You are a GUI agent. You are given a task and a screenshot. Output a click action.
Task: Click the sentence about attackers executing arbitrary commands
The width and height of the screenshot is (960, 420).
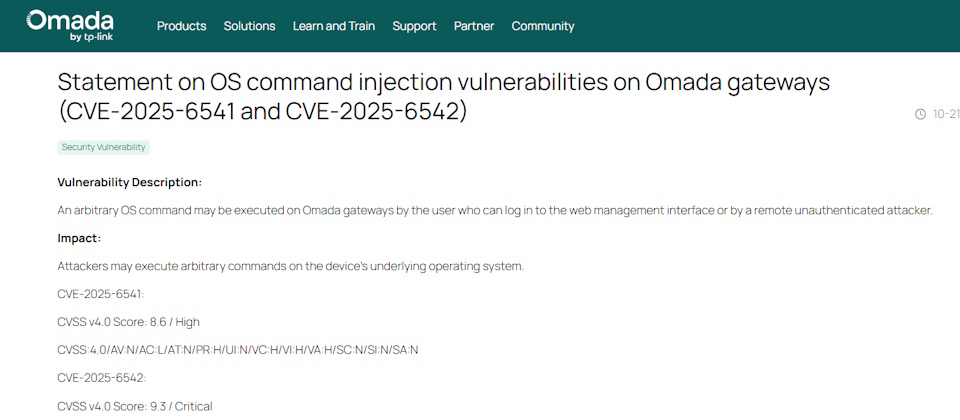(290, 266)
